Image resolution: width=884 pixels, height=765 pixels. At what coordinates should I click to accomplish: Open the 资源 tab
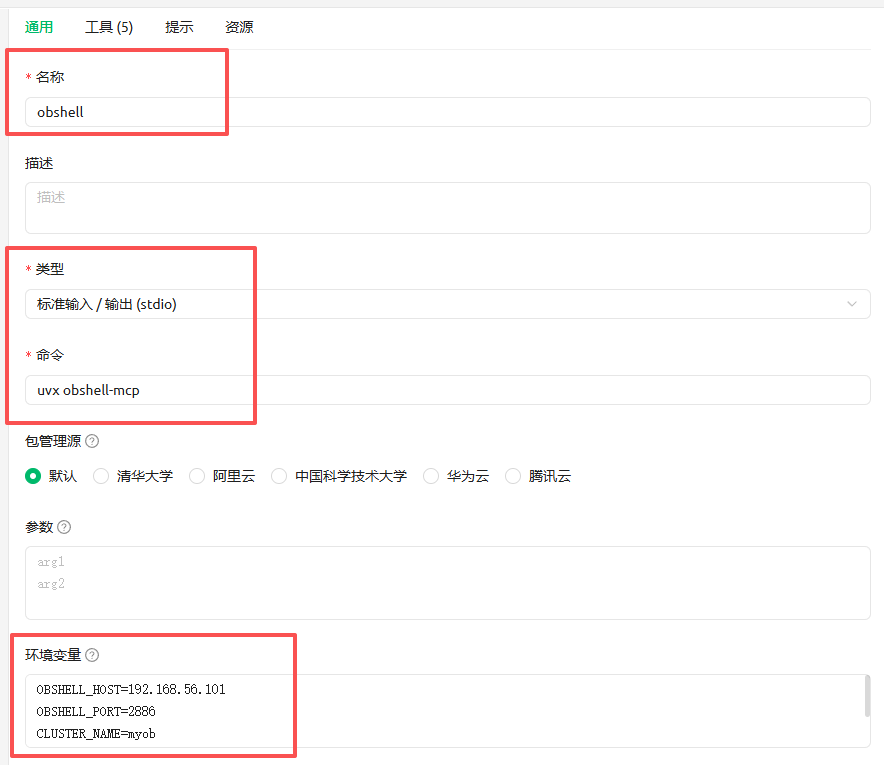[x=239, y=27]
